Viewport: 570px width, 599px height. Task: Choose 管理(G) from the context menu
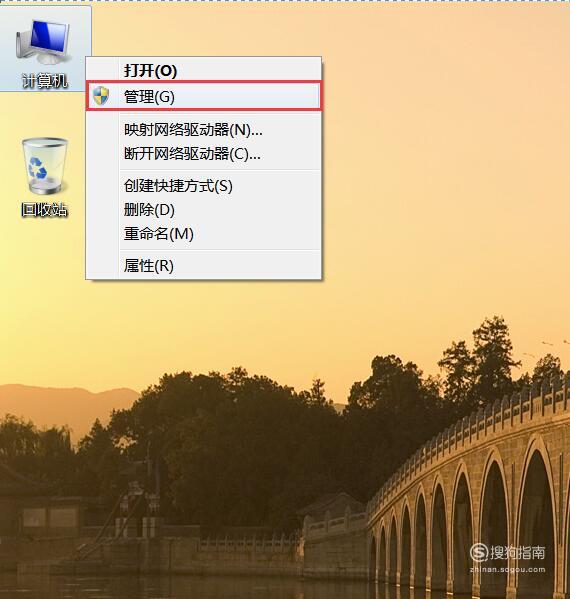click(204, 96)
